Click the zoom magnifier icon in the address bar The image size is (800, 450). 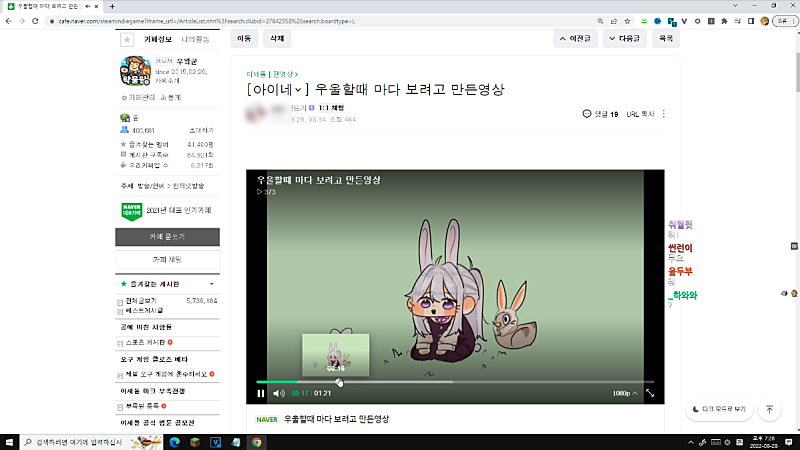600,21
